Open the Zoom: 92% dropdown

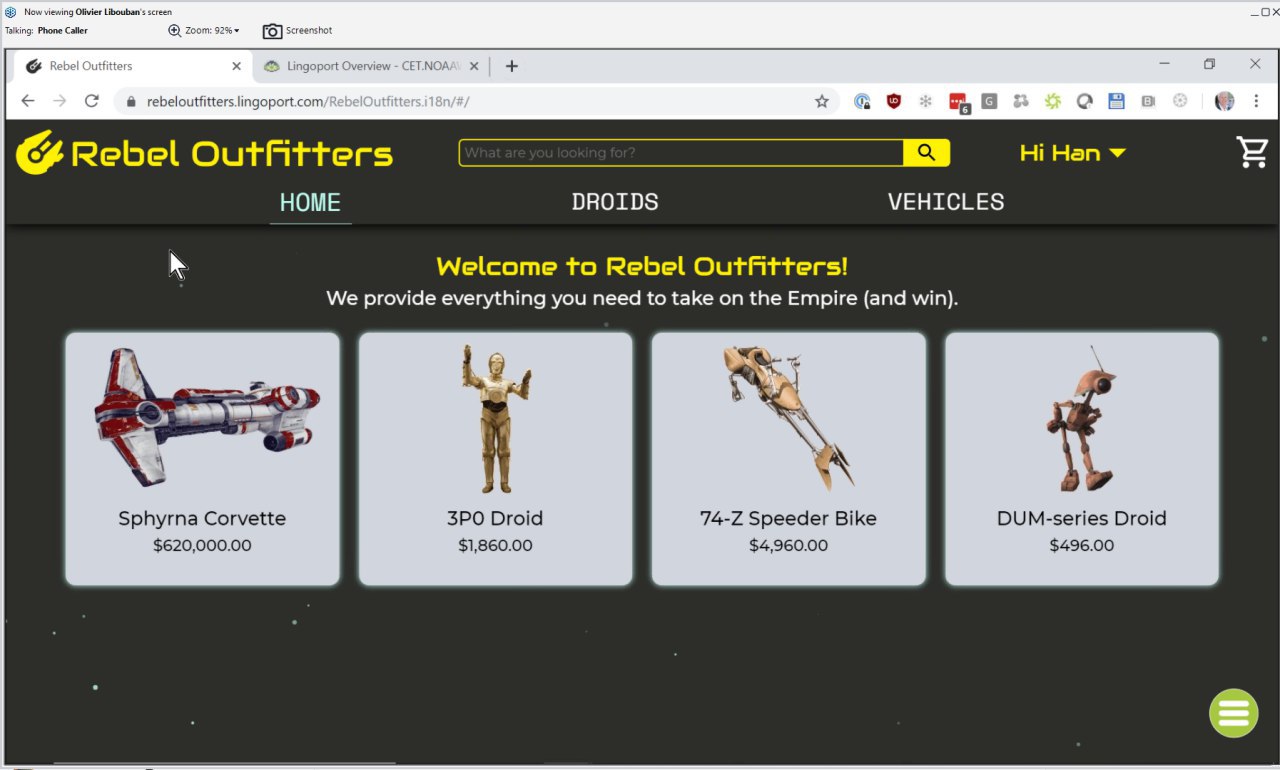[x=212, y=31]
